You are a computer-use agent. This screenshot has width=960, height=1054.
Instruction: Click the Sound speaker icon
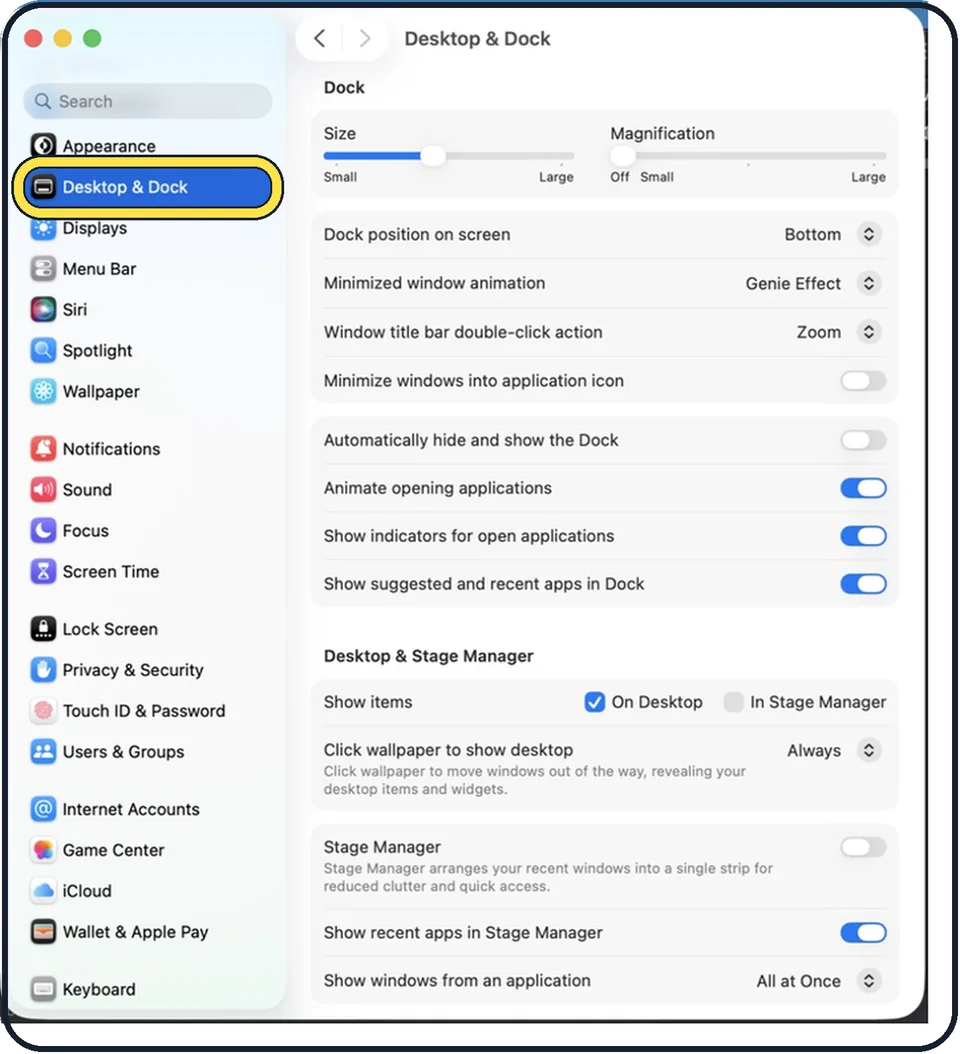(x=44, y=489)
